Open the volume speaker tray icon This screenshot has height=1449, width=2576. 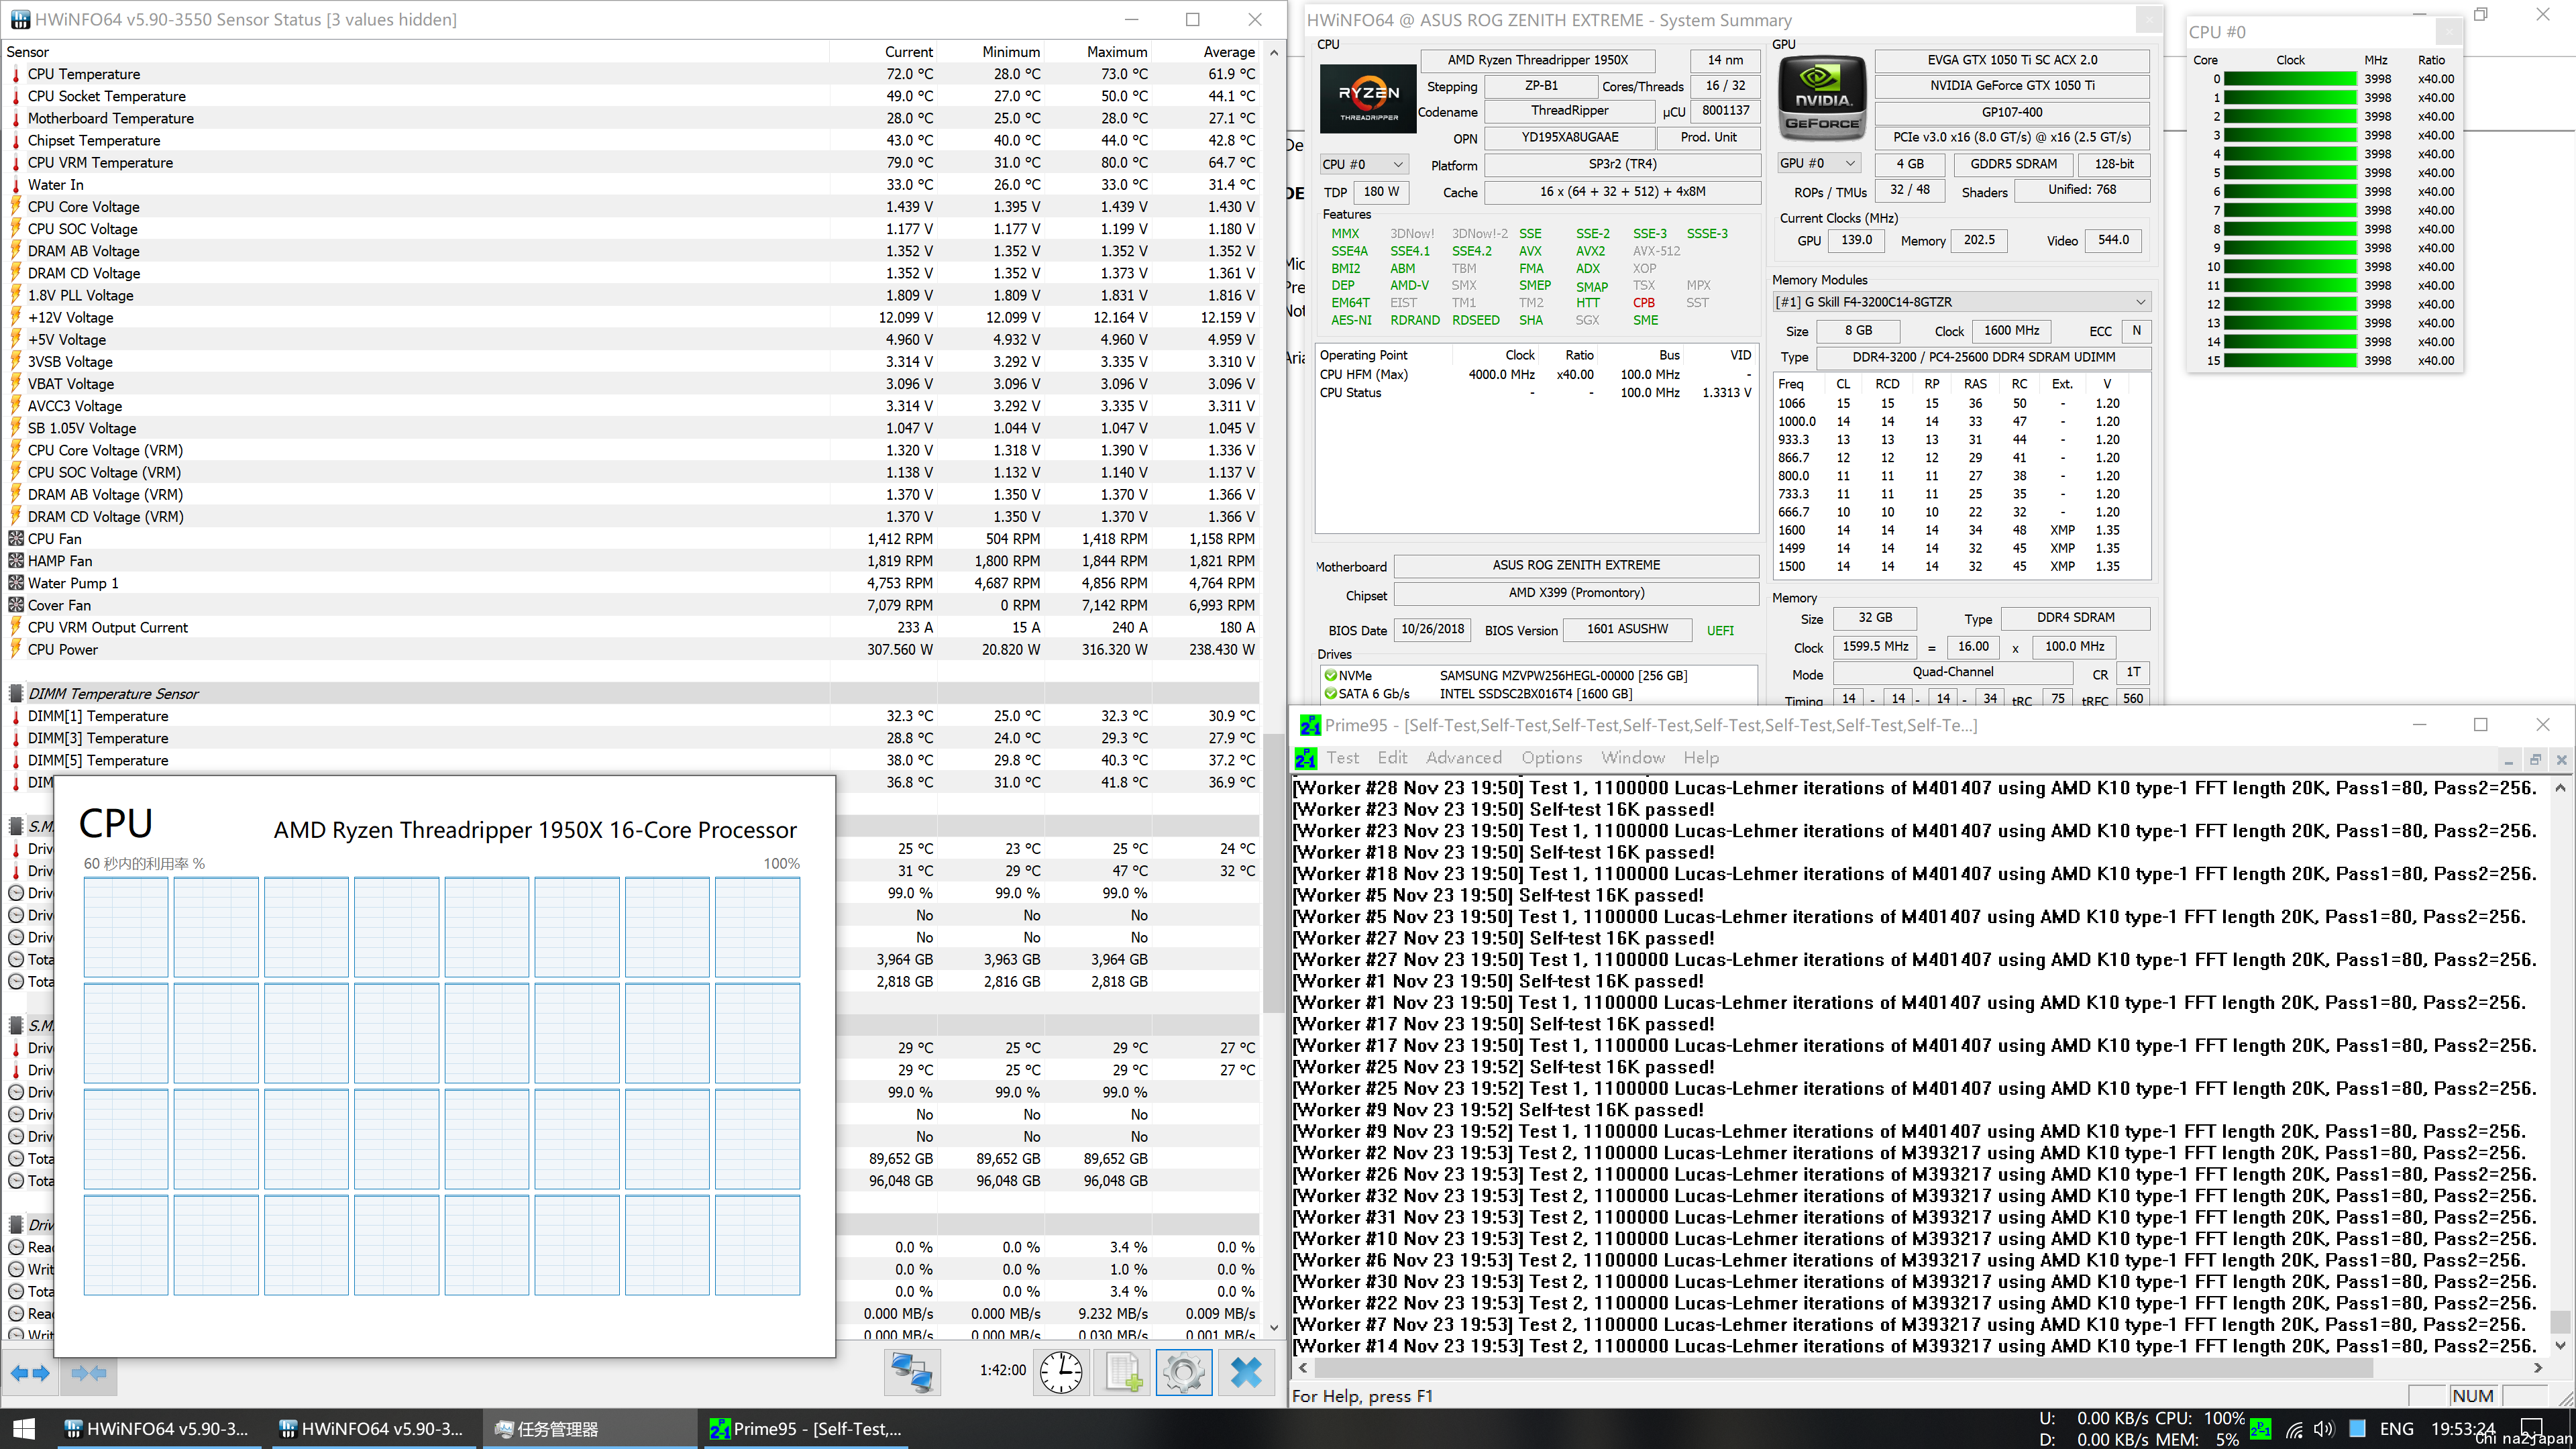pos(2324,1429)
